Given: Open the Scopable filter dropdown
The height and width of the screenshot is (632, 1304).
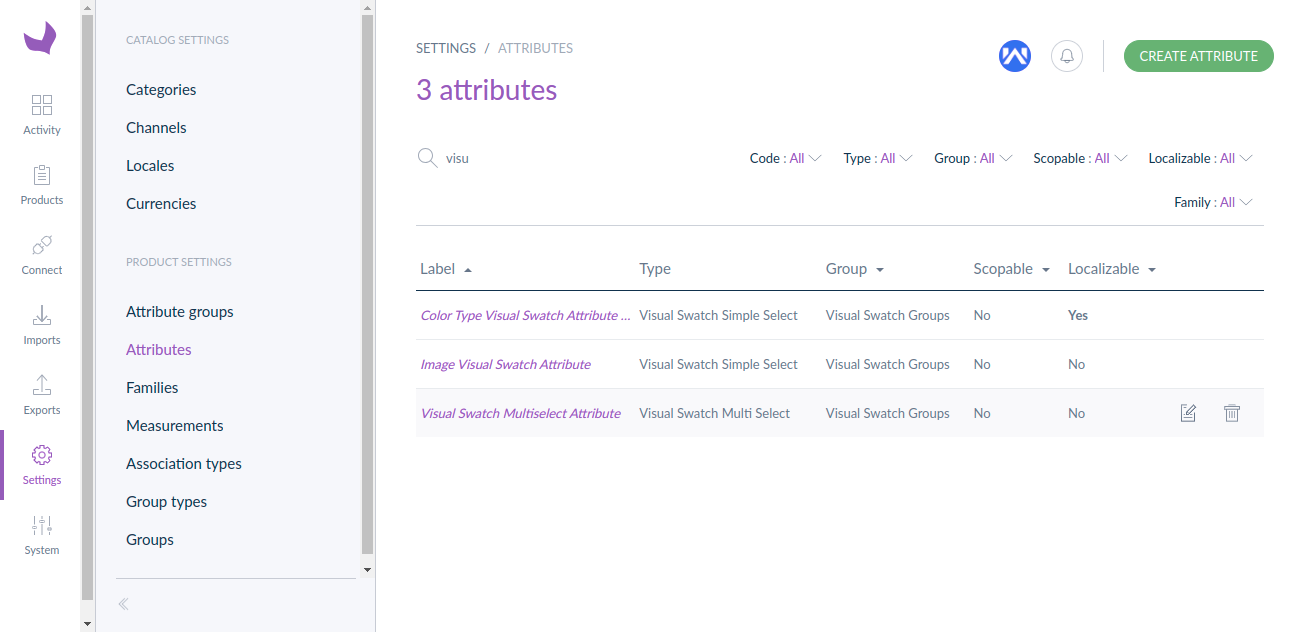Looking at the screenshot, I should point(1081,158).
